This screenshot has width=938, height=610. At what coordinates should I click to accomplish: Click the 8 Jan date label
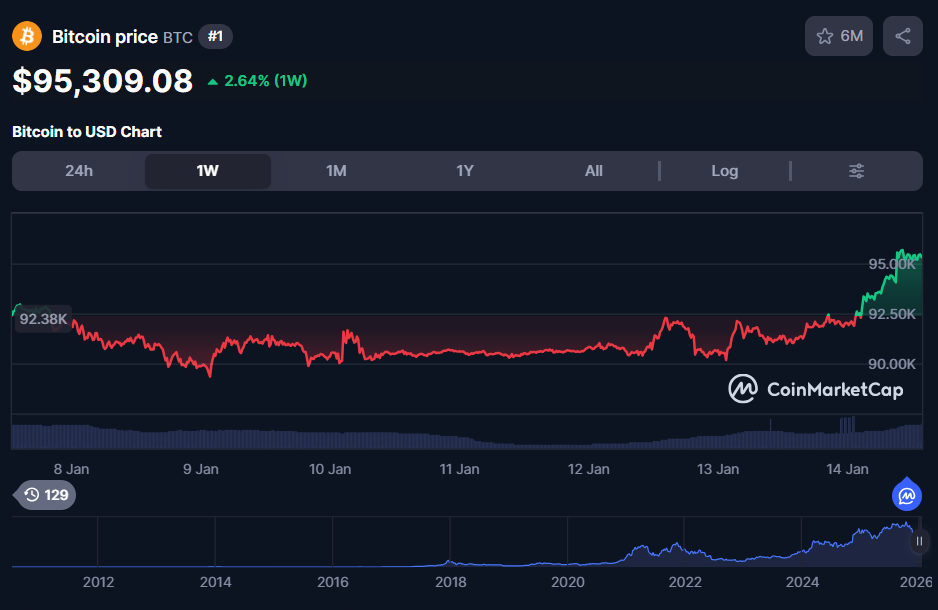(x=71, y=469)
